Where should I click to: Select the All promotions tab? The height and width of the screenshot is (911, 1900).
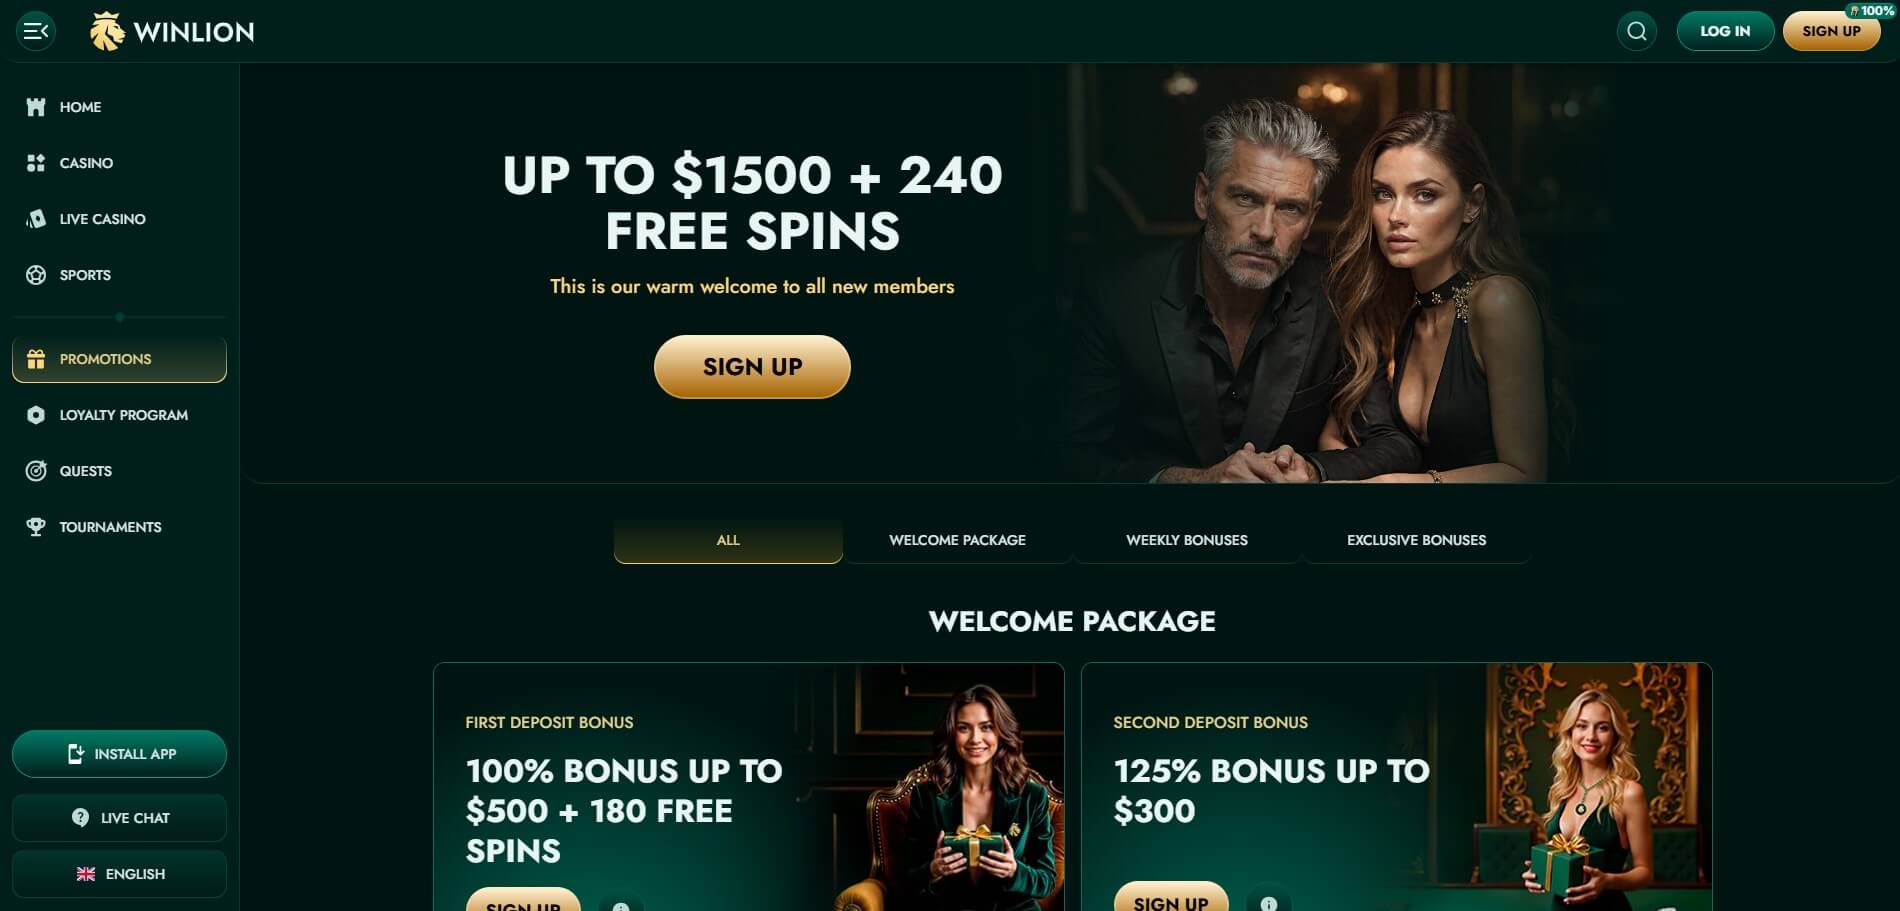(728, 540)
